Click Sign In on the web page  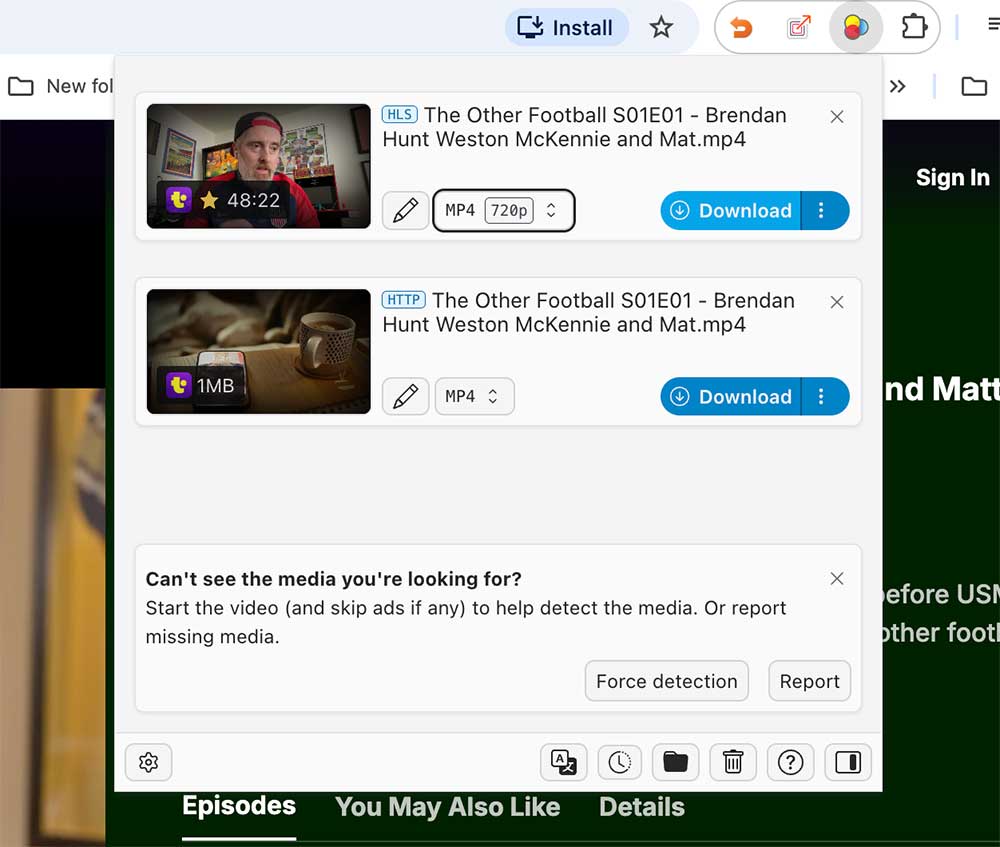click(952, 177)
